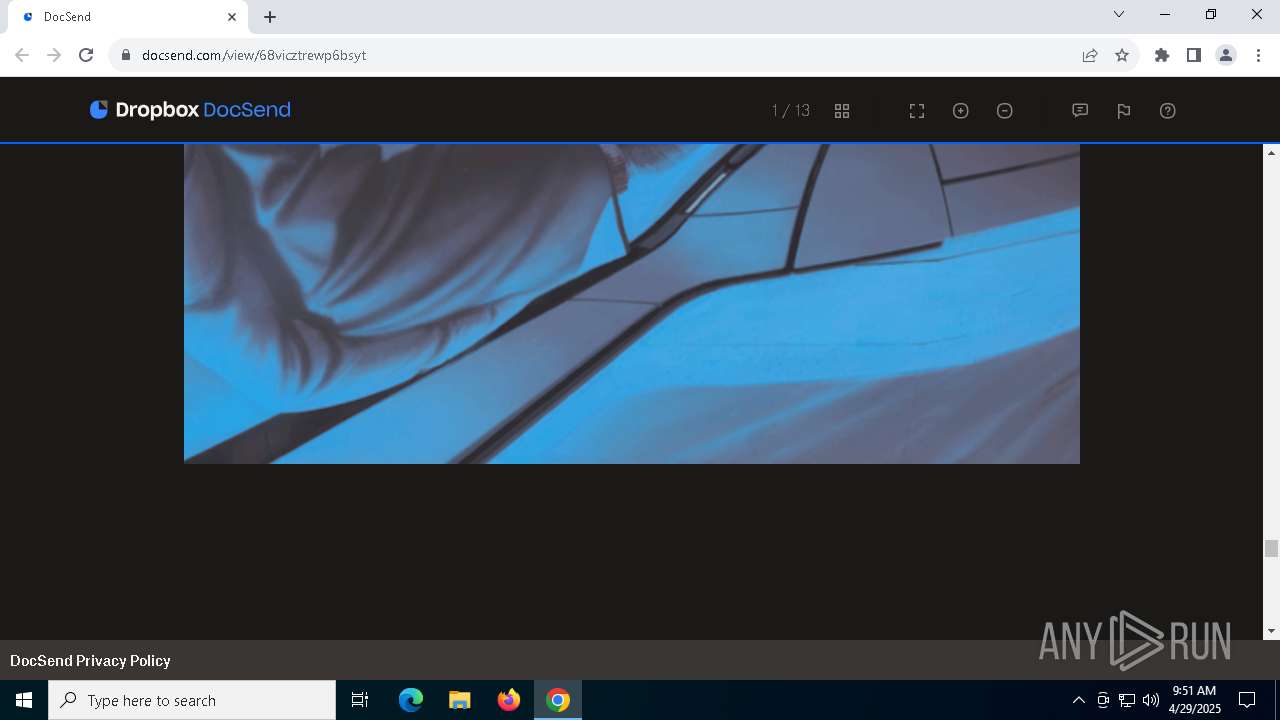
Task: Reload the current page
Action: tap(86, 55)
